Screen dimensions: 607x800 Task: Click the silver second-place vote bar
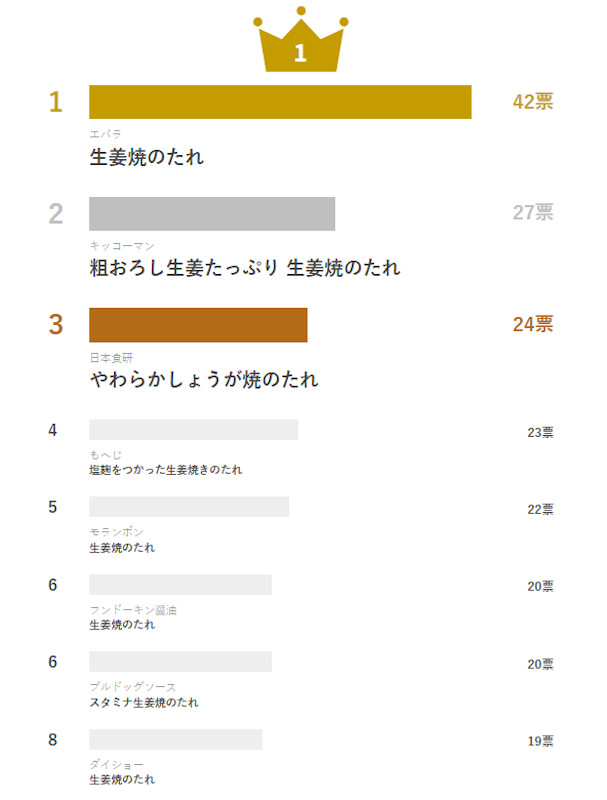click(x=212, y=214)
